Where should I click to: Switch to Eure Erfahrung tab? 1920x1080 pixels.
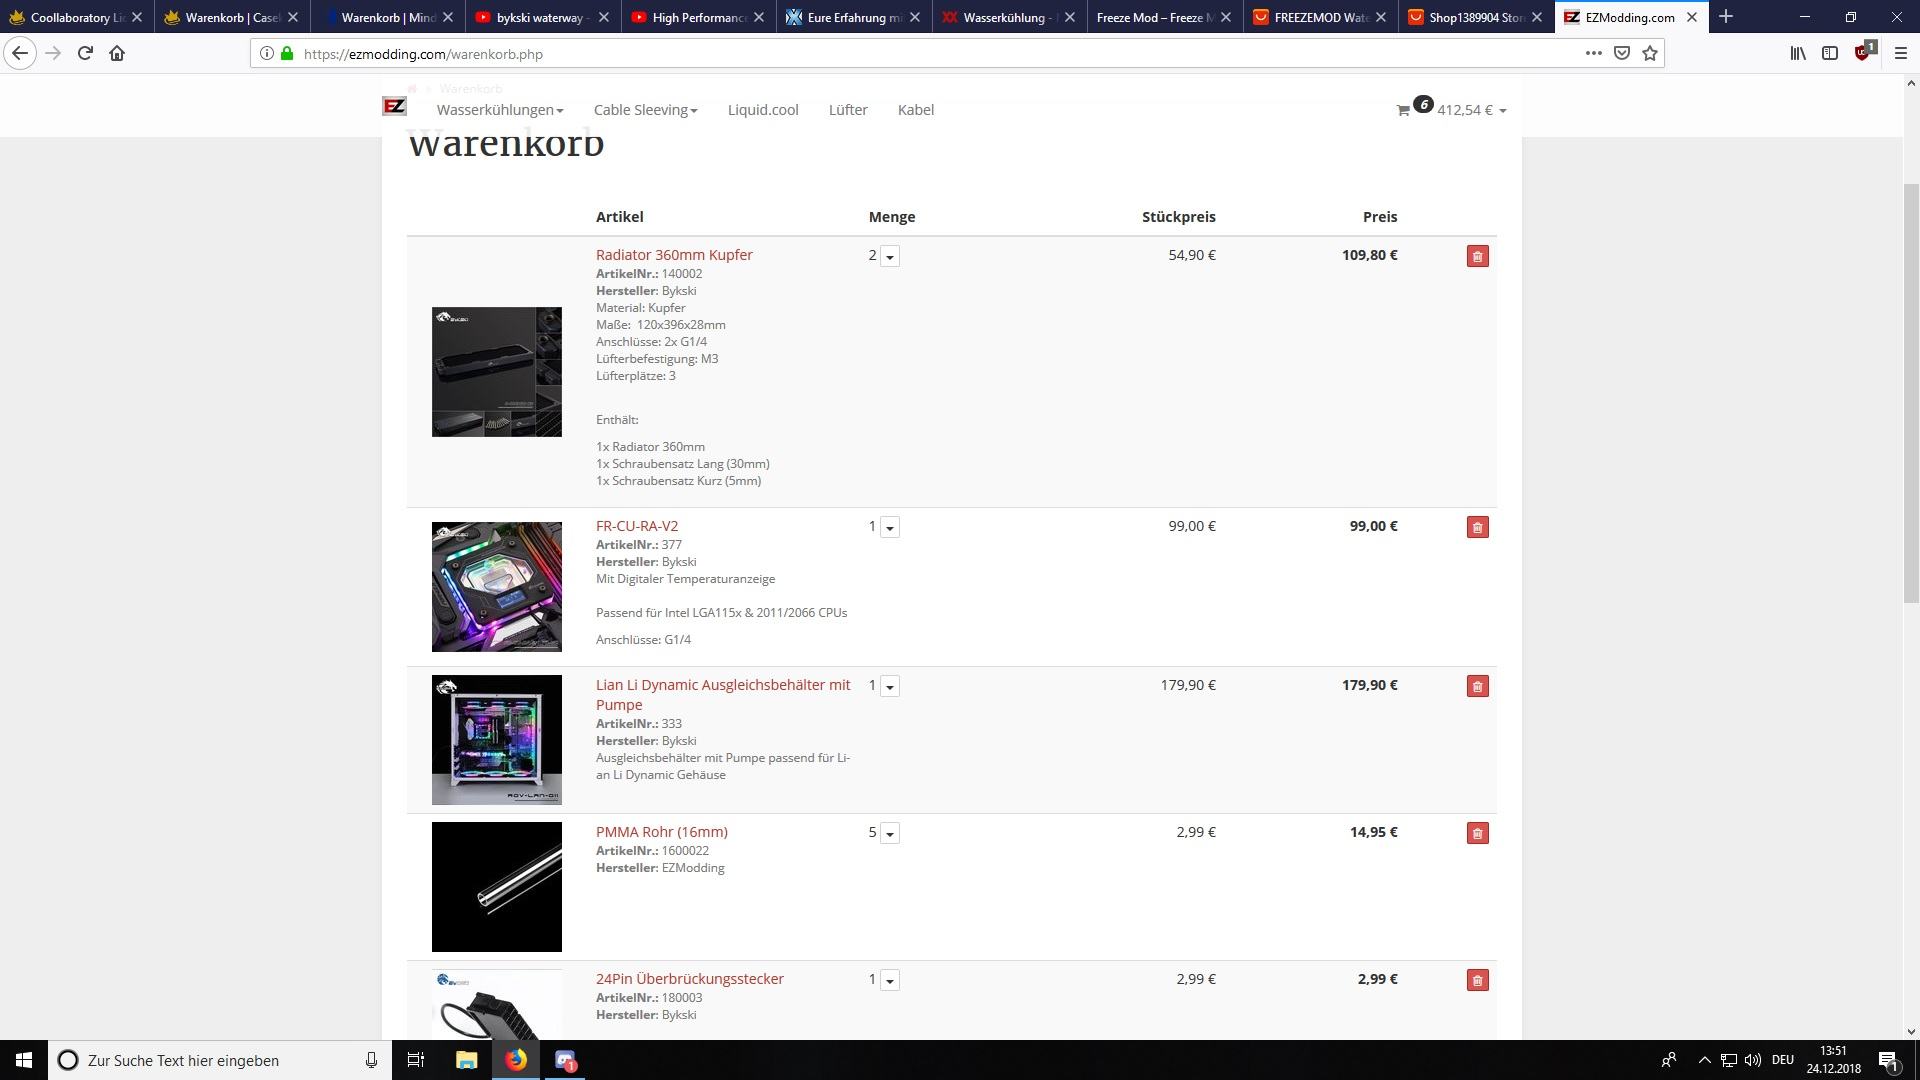[x=853, y=17]
